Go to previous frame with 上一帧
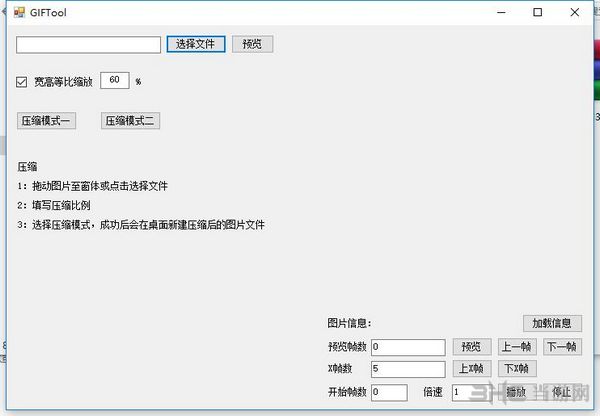This screenshot has height=416, width=600. 517,347
